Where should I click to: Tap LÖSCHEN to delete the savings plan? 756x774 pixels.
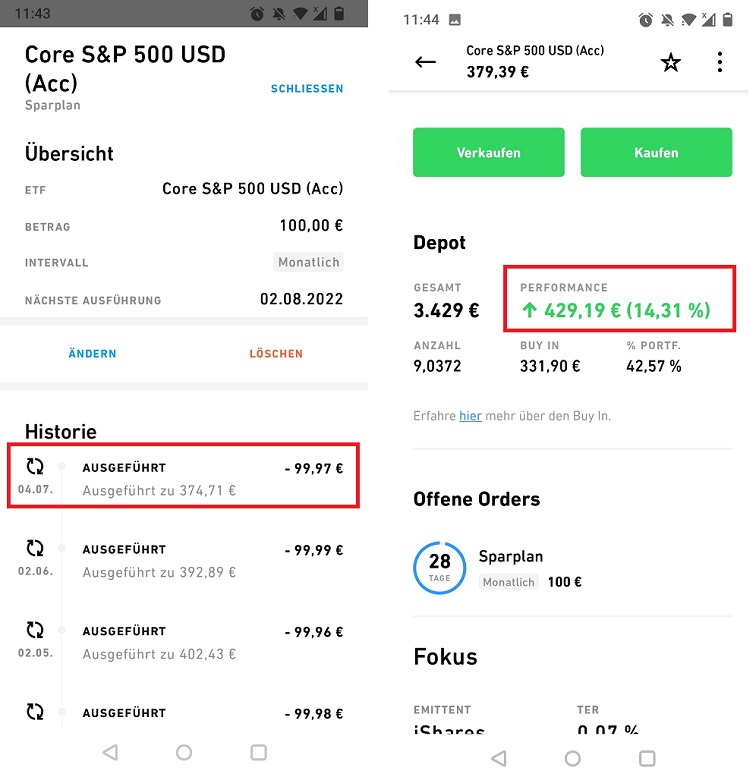(x=276, y=353)
